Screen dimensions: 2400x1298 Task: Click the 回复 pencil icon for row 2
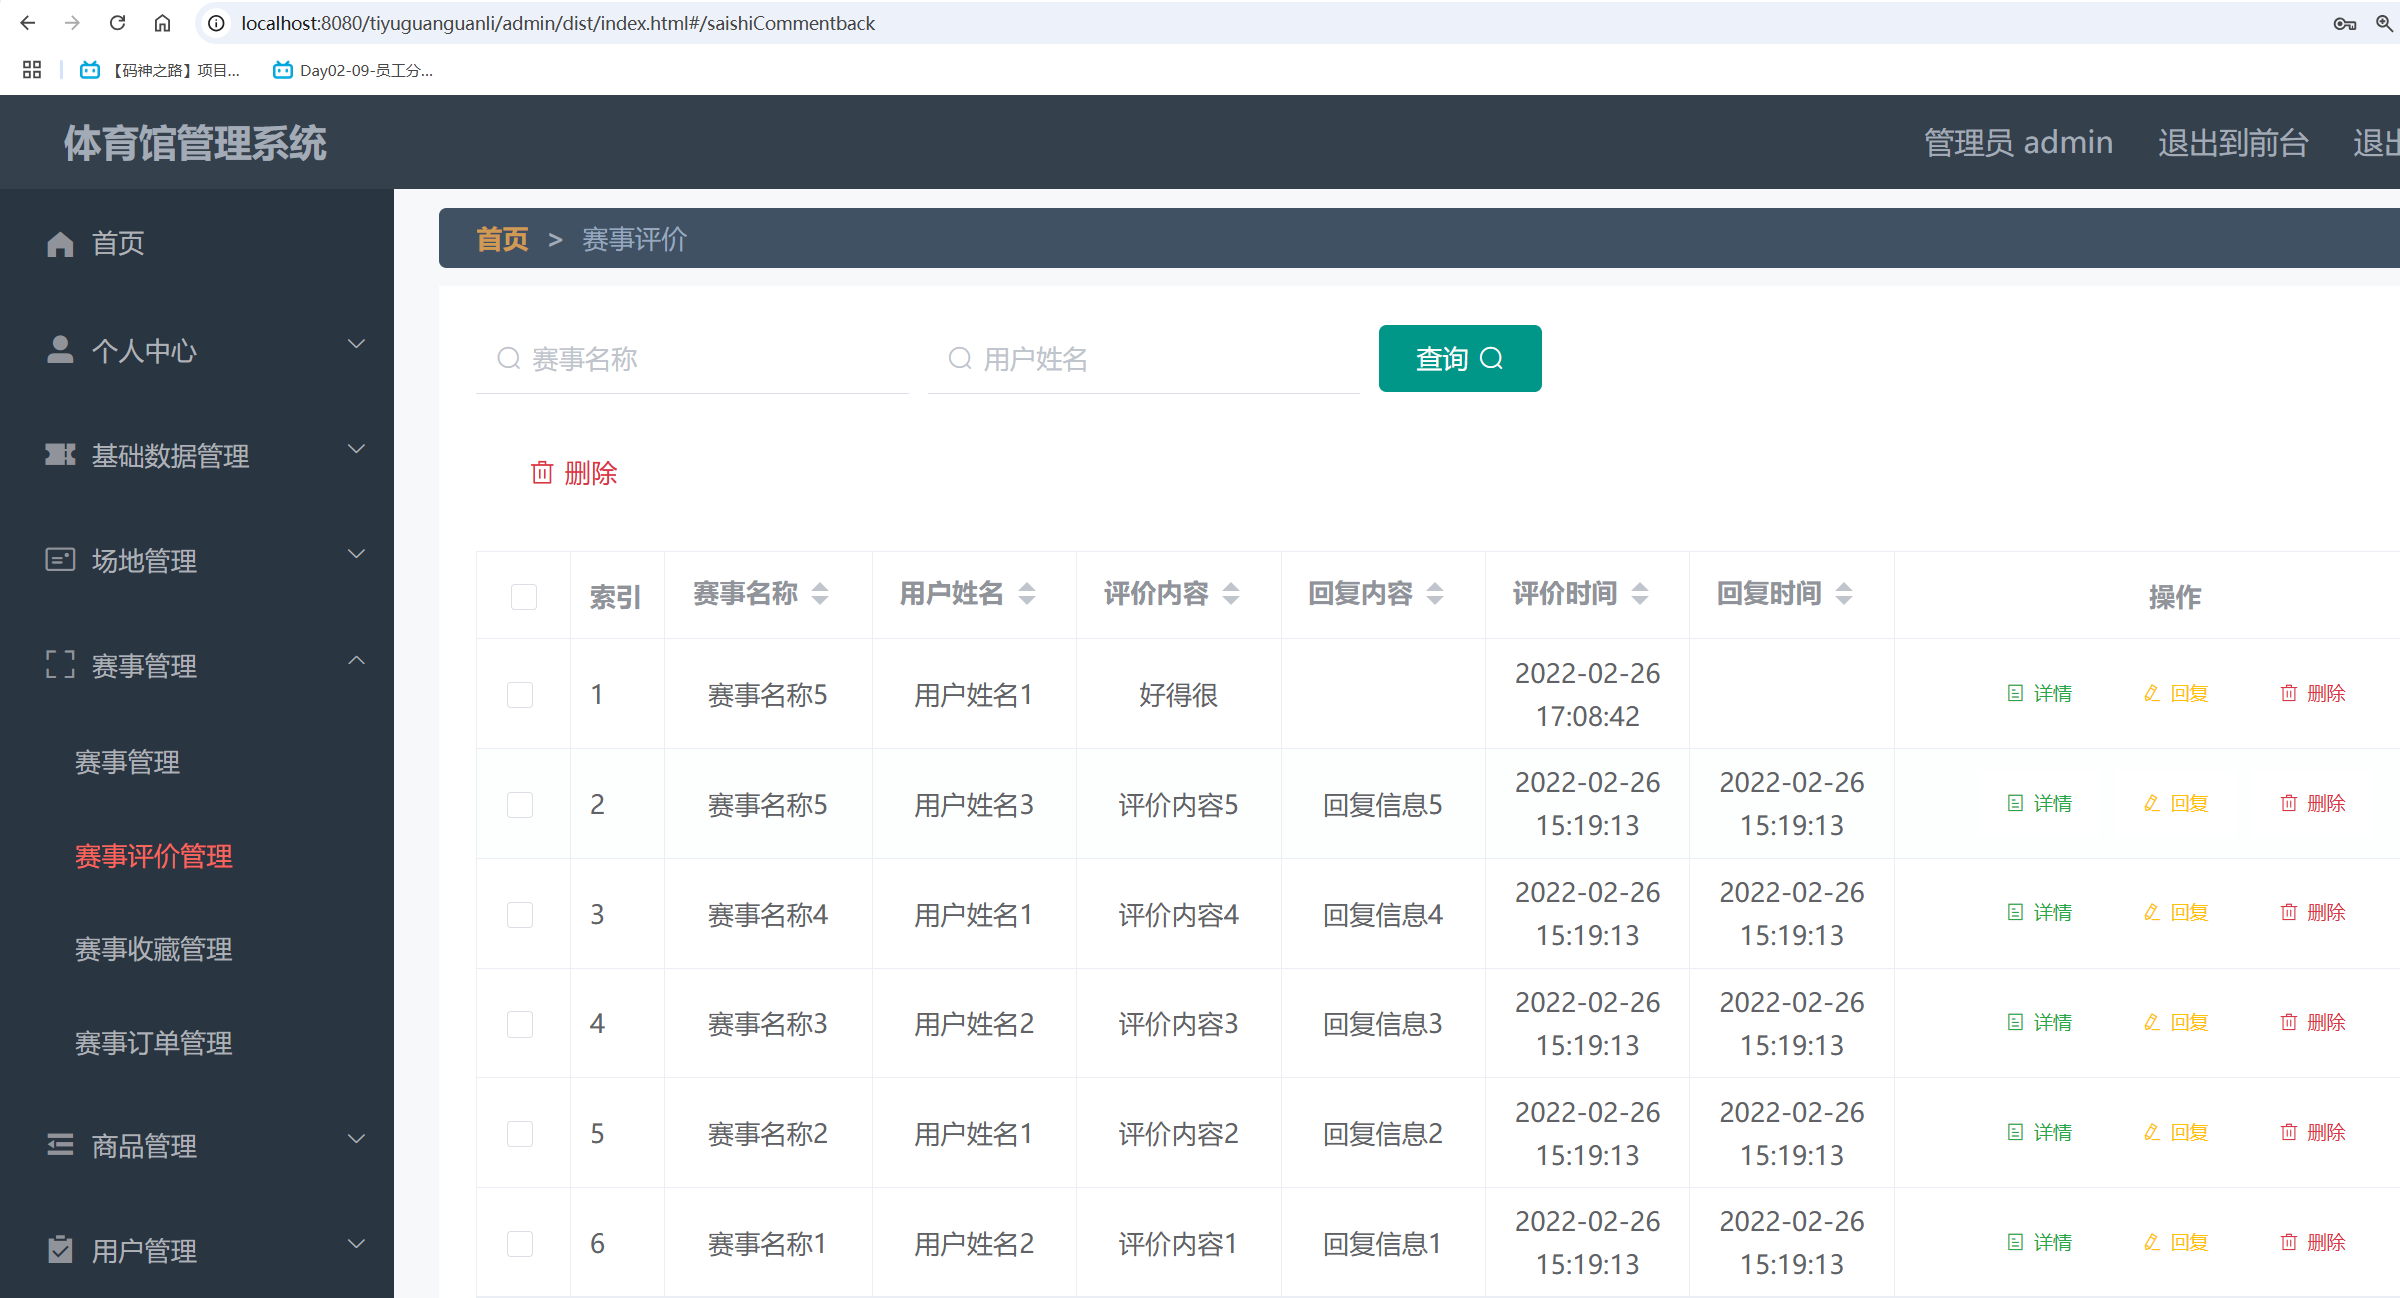tap(2152, 803)
